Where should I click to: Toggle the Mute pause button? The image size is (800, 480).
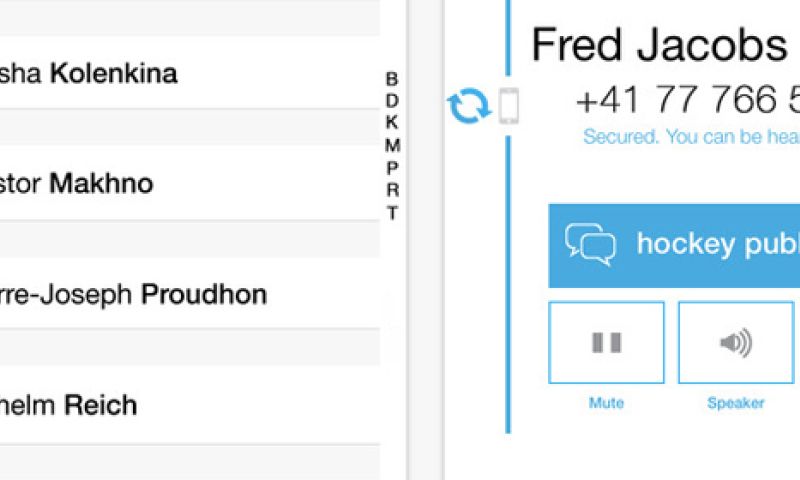pyautogui.click(x=606, y=342)
